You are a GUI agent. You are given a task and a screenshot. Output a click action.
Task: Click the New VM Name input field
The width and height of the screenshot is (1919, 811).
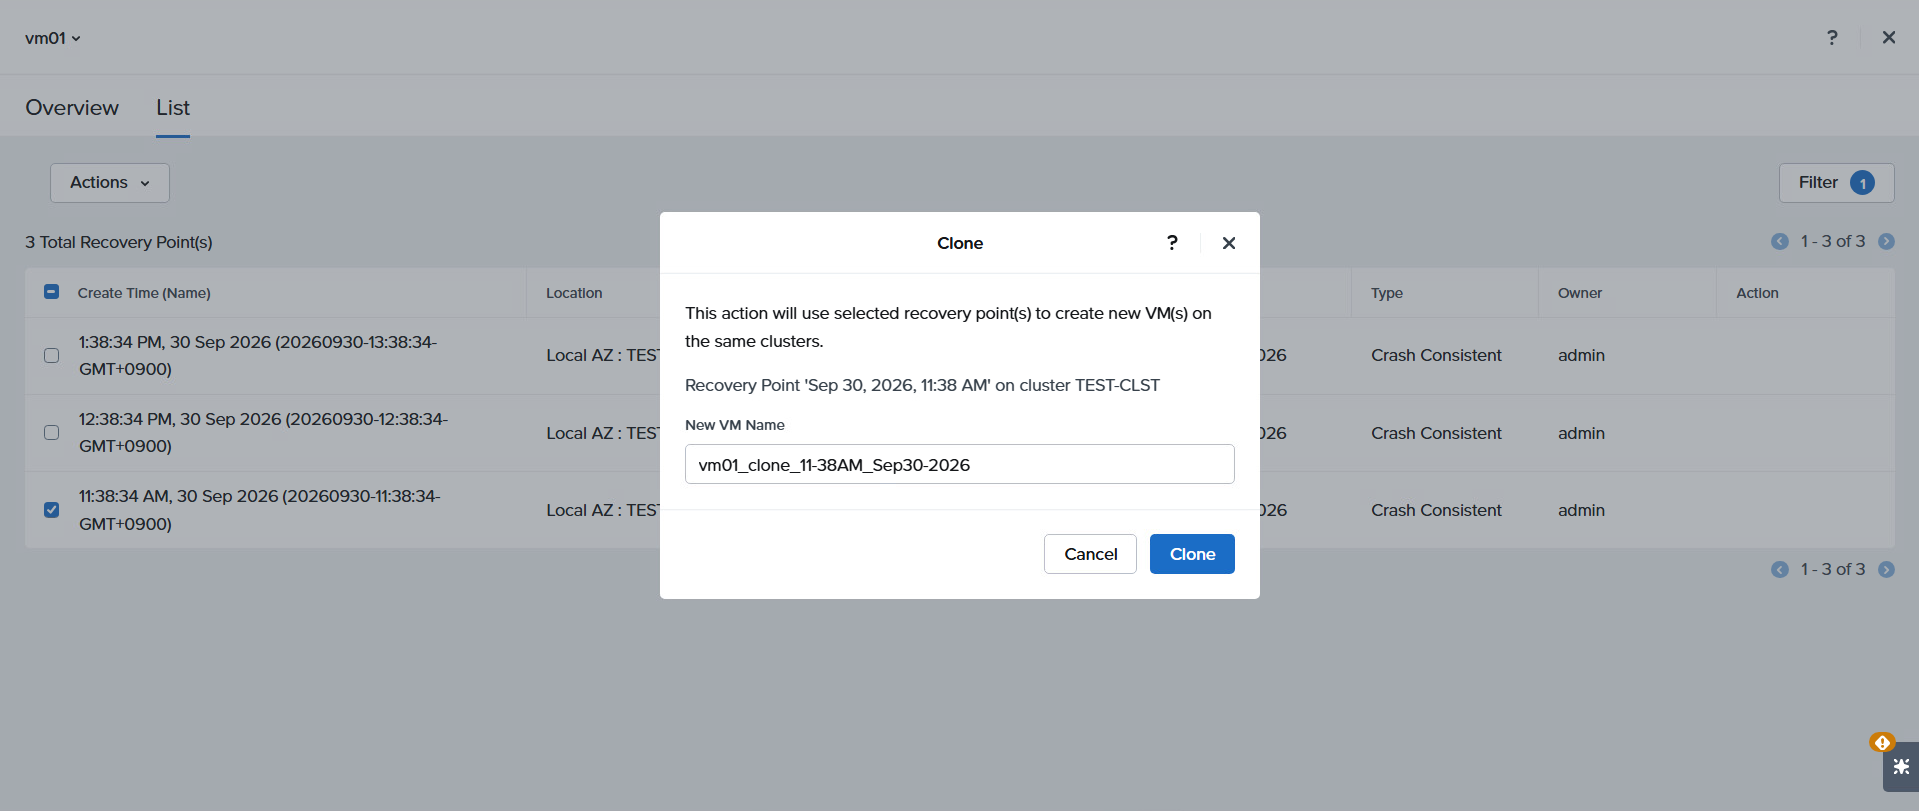[960, 464]
